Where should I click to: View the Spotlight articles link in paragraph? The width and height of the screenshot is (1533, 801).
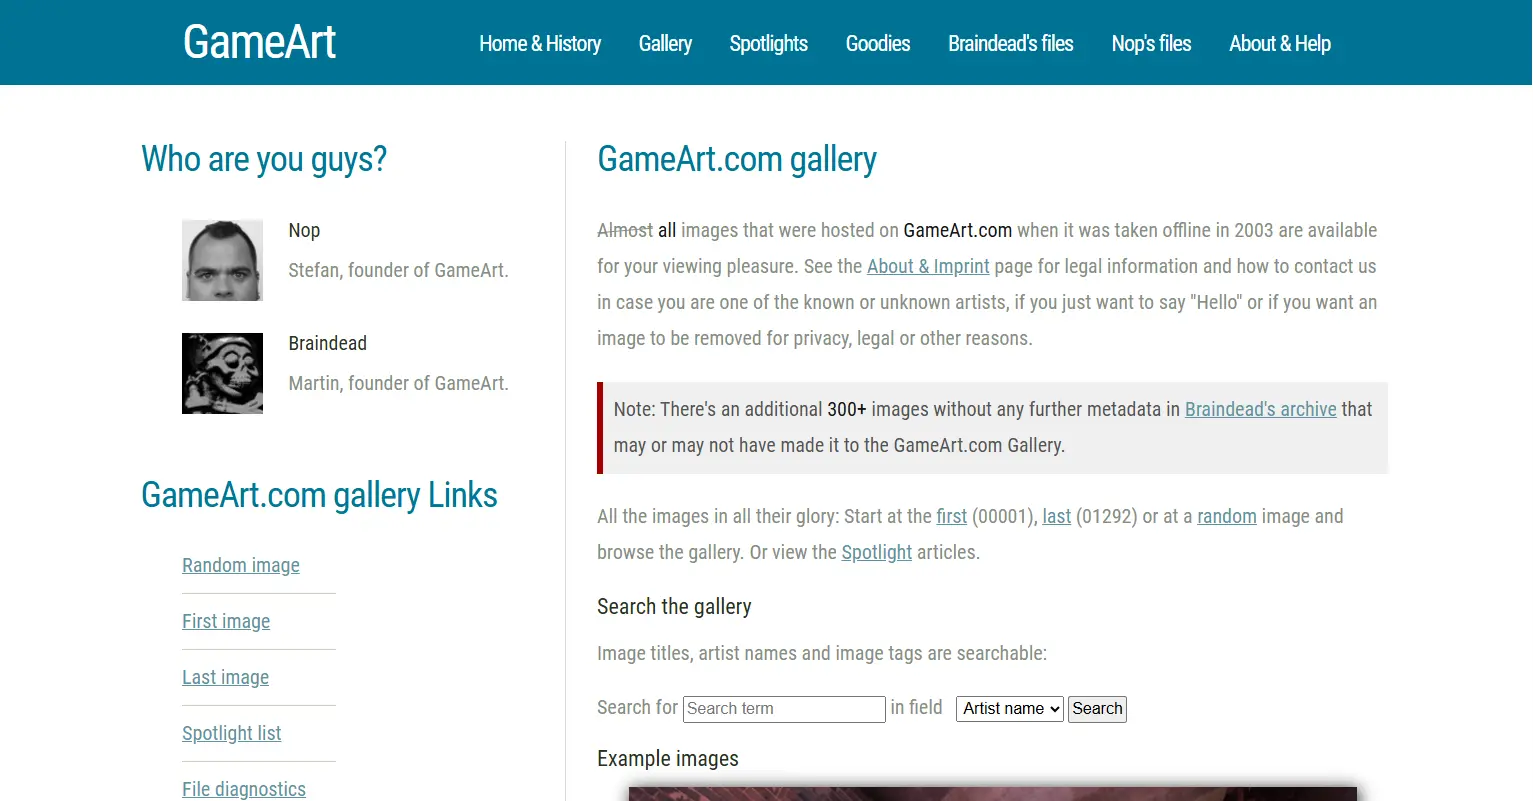[877, 552]
